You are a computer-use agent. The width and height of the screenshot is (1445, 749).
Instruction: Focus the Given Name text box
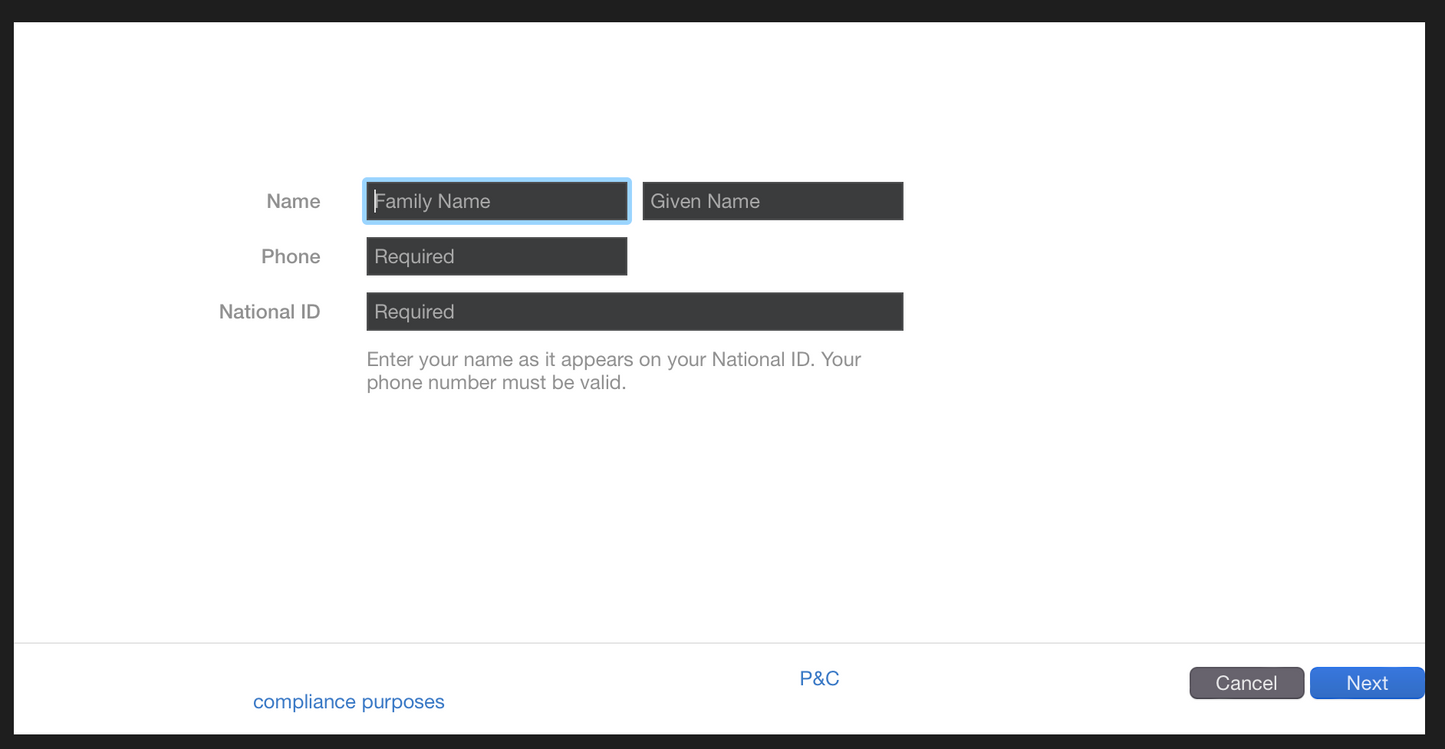point(772,201)
